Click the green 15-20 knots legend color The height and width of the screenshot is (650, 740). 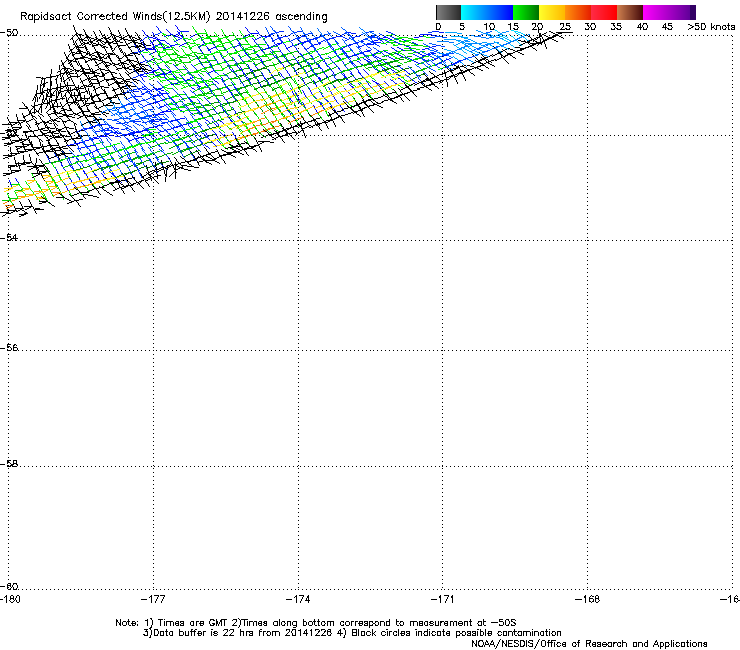click(526, 12)
